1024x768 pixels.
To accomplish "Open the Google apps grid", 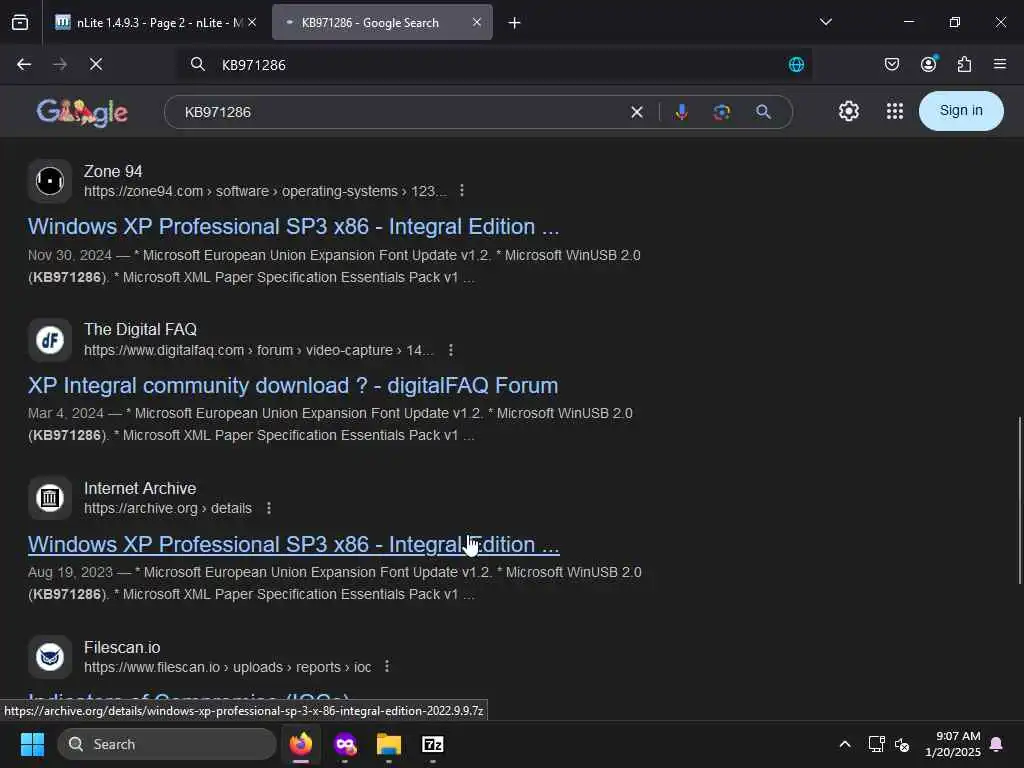I will click(x=895, y=111).
